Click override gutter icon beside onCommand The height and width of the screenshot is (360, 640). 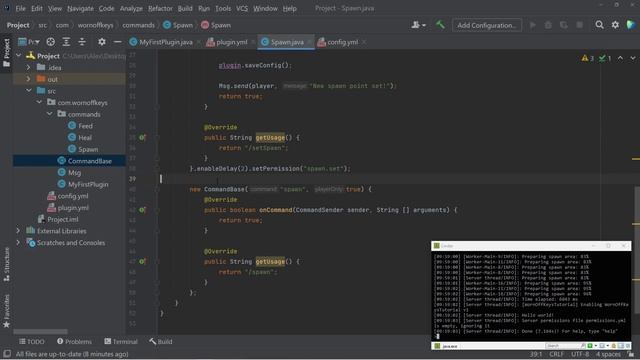pyautogui.click(x=142, y=210)
